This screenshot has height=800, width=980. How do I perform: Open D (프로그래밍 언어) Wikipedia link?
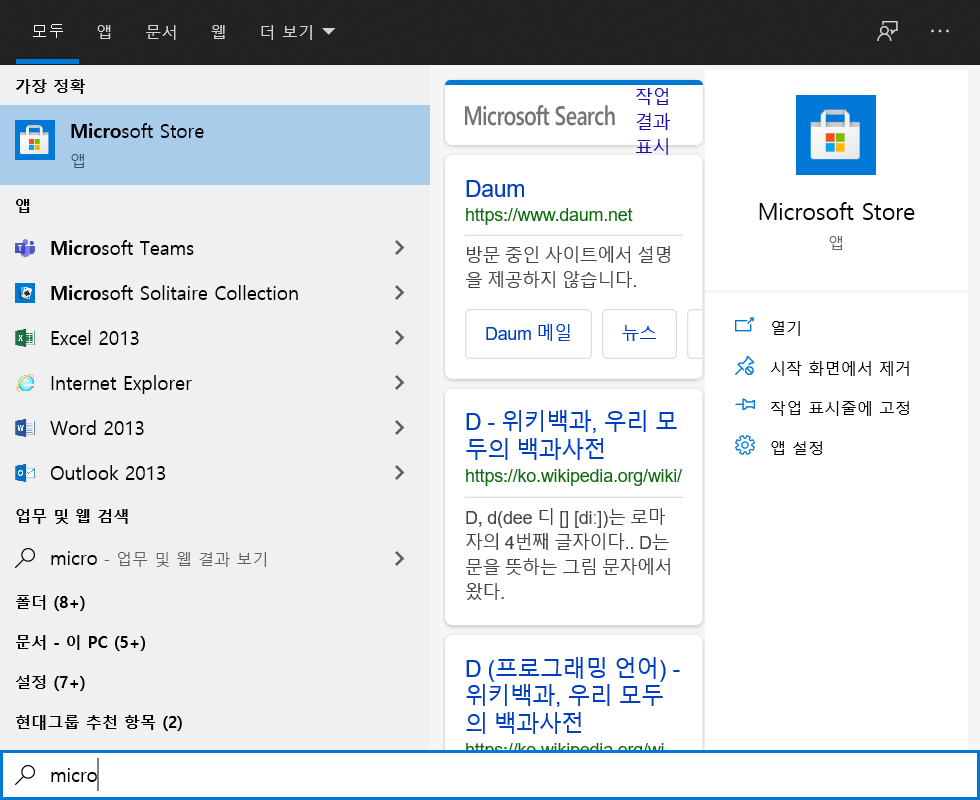coord(572,695)
